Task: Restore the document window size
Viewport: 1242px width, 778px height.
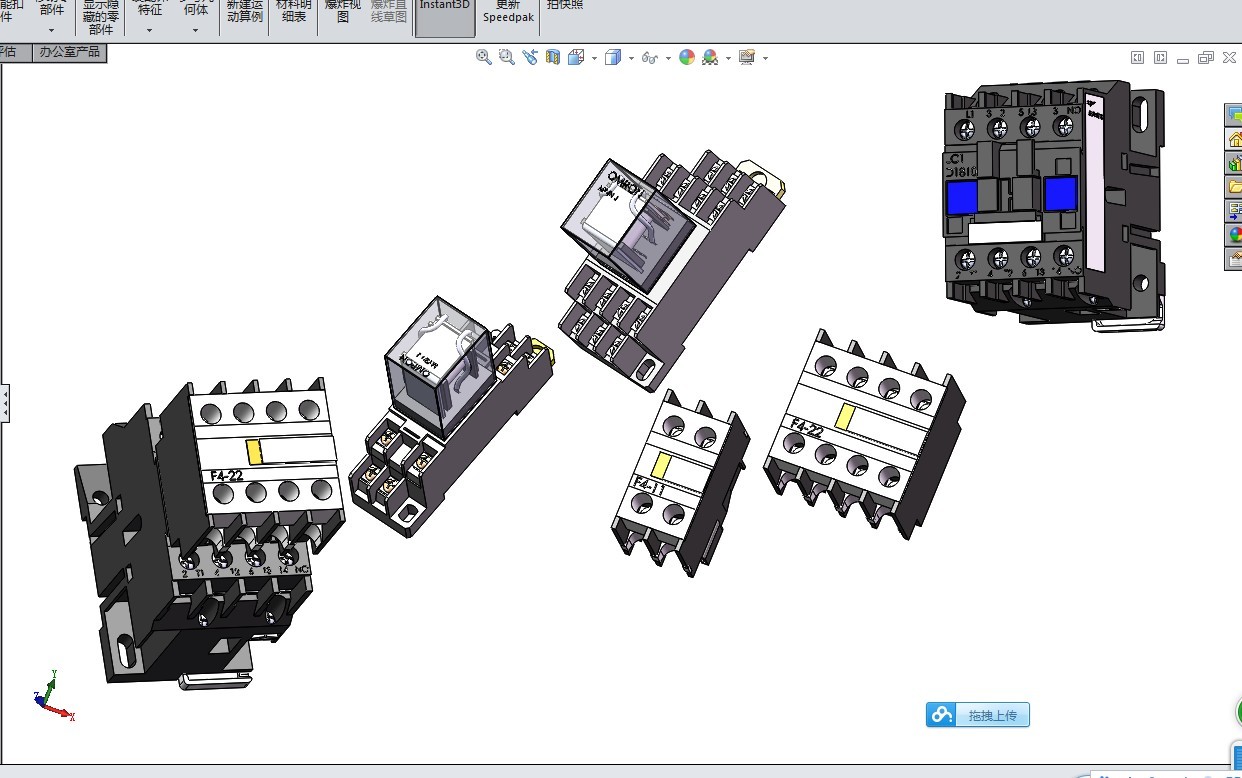Action: click(1205, 58)
